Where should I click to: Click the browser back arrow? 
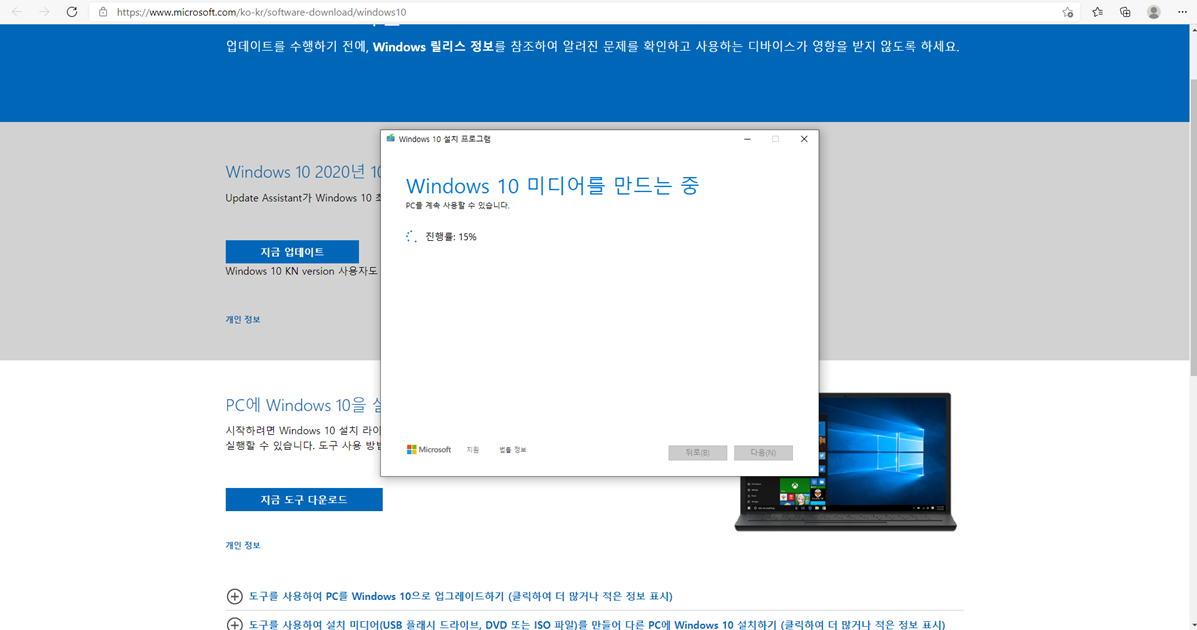pos(17,12)
